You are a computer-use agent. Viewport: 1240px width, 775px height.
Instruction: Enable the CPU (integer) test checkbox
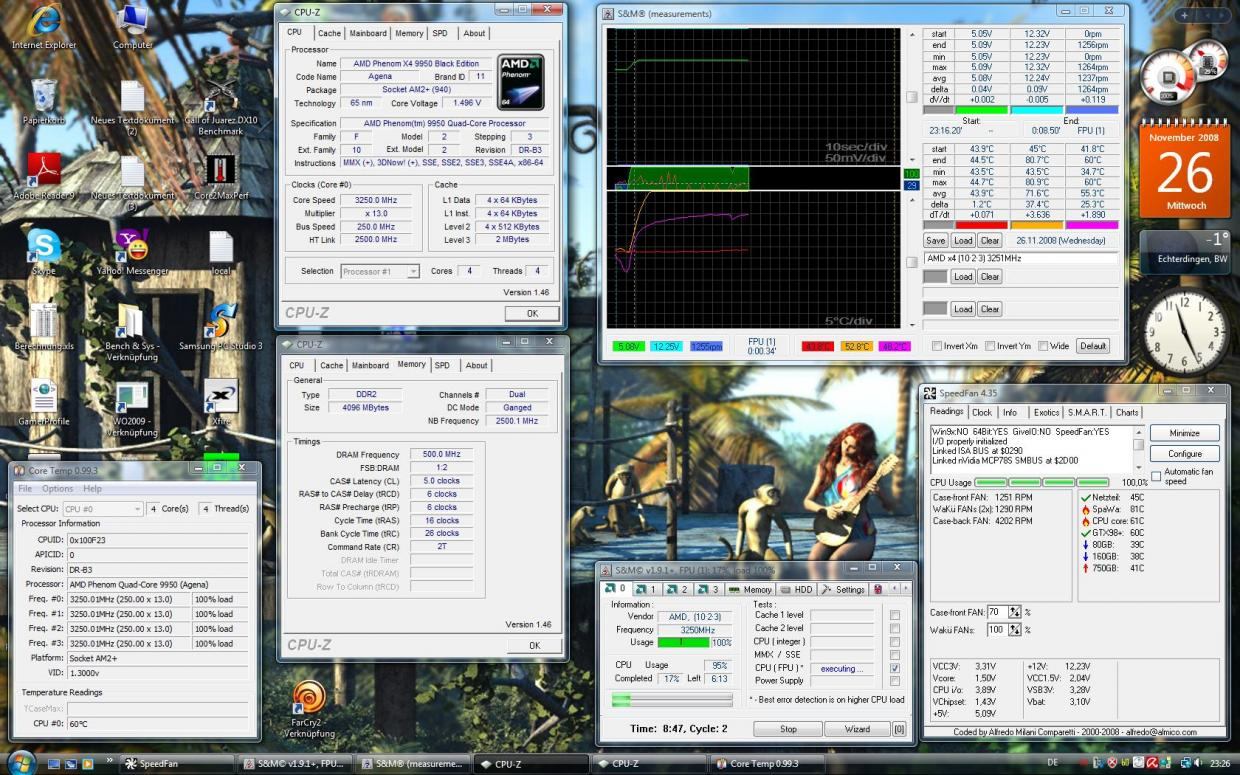[895, 641]
